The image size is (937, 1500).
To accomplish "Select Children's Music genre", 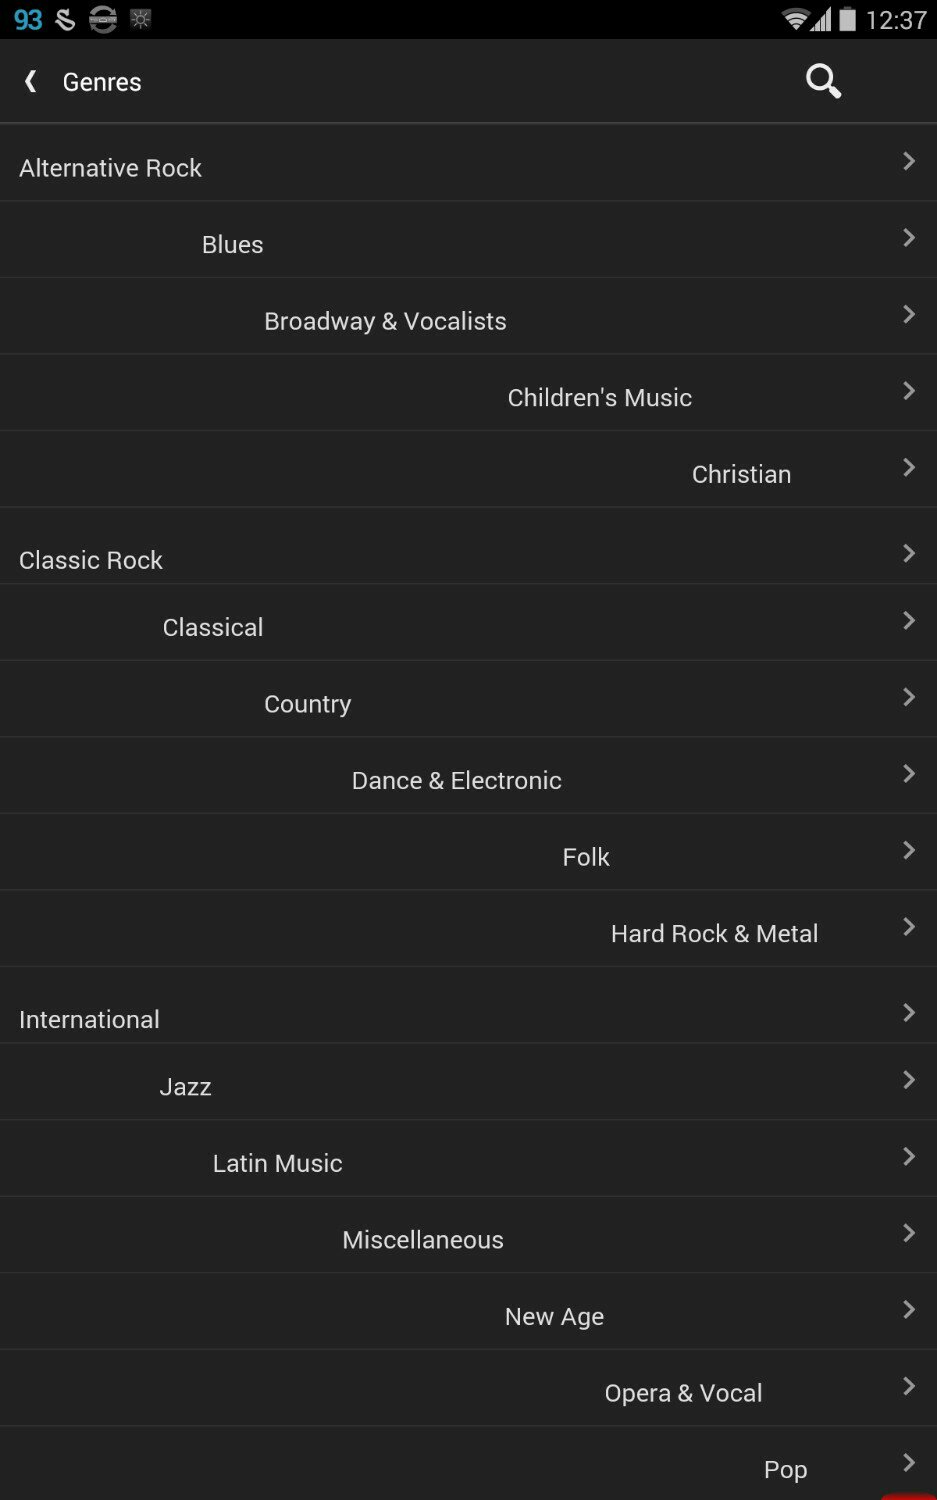I will [599, 398].
